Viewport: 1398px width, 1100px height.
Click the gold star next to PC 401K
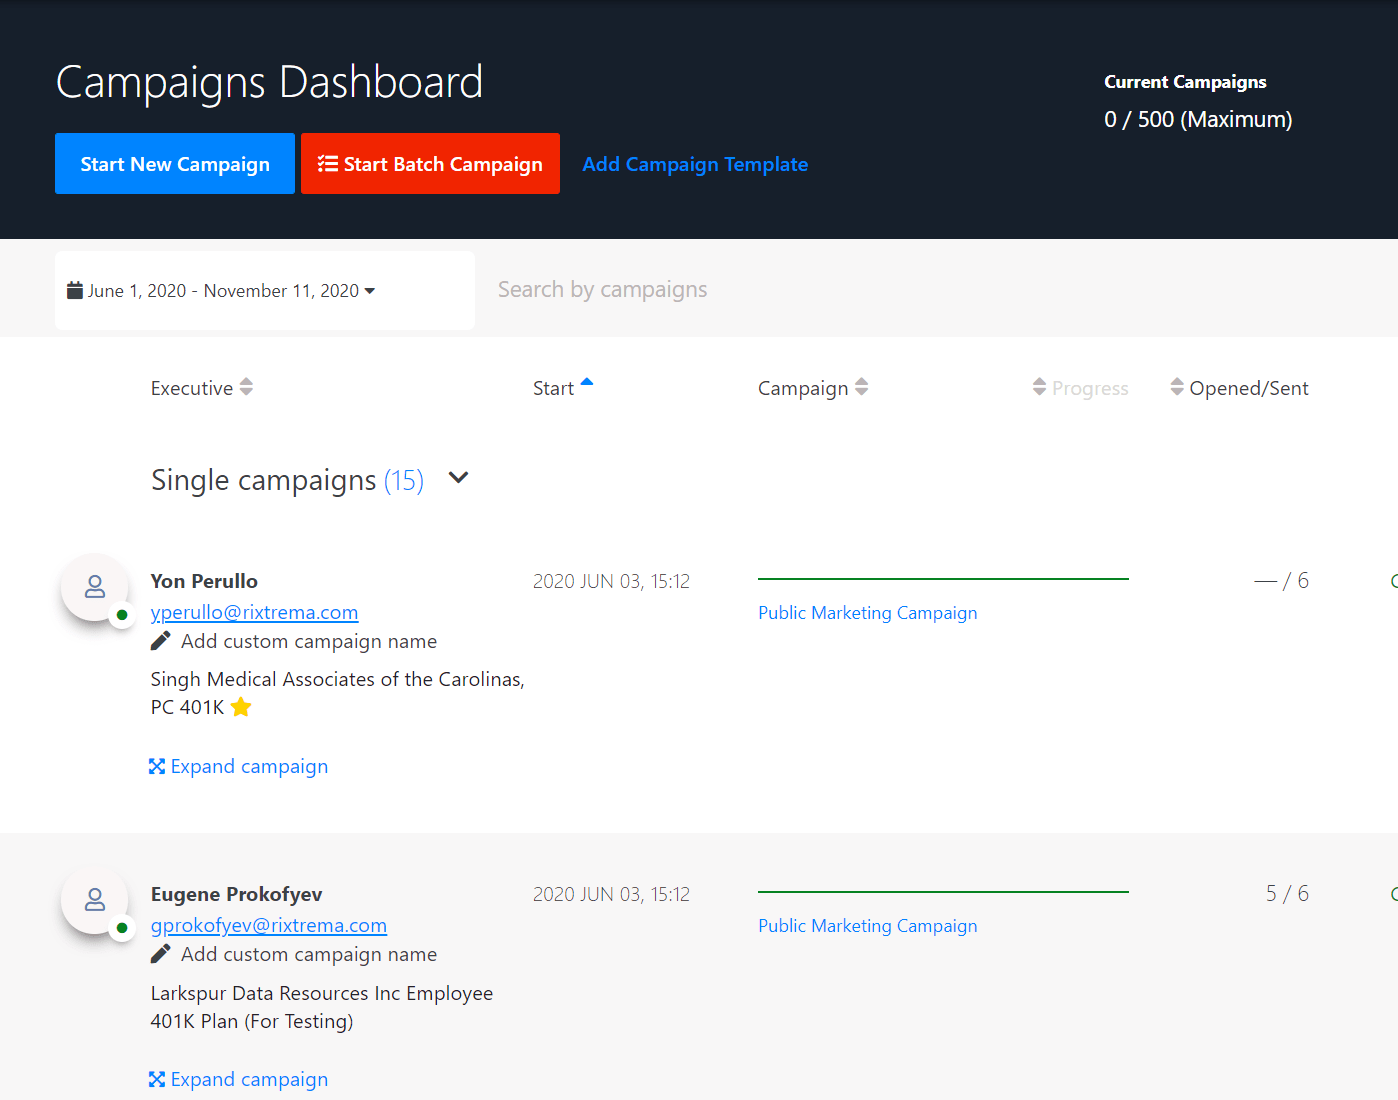241,708
